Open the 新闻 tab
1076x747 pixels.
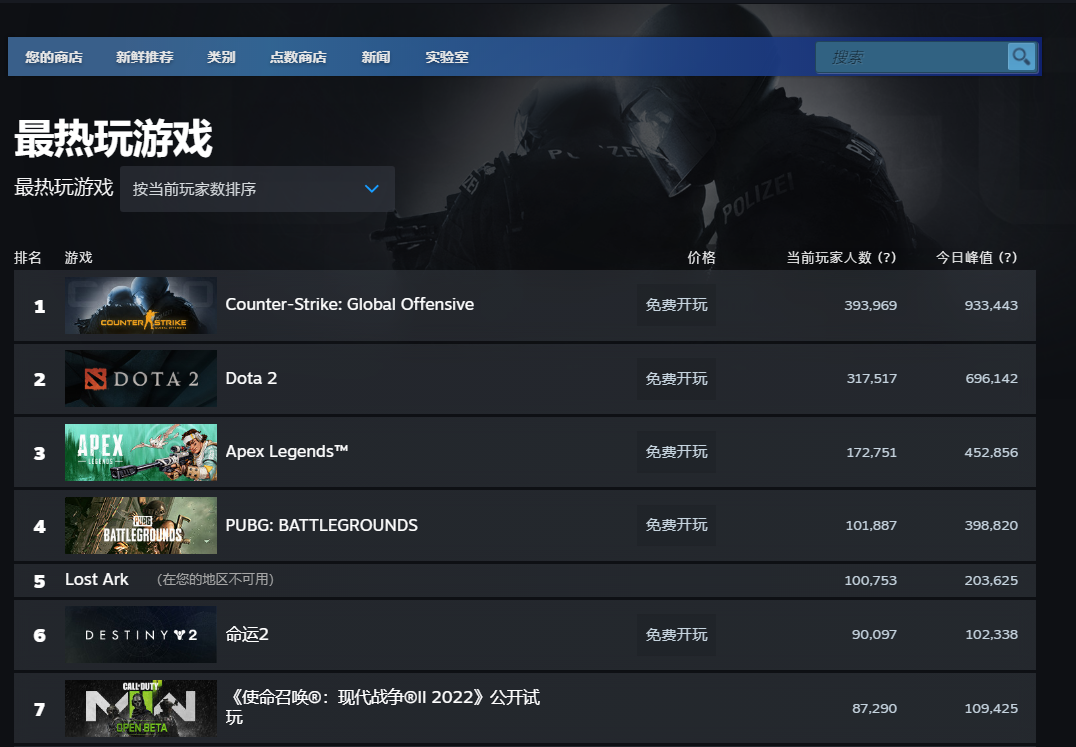pos(375,57)
